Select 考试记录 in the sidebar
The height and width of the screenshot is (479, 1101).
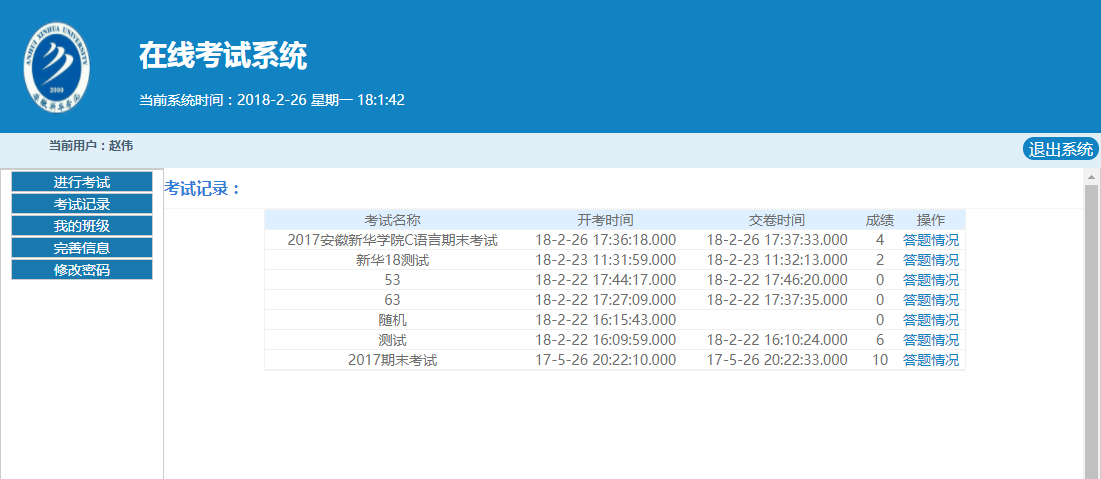(82, 204)
